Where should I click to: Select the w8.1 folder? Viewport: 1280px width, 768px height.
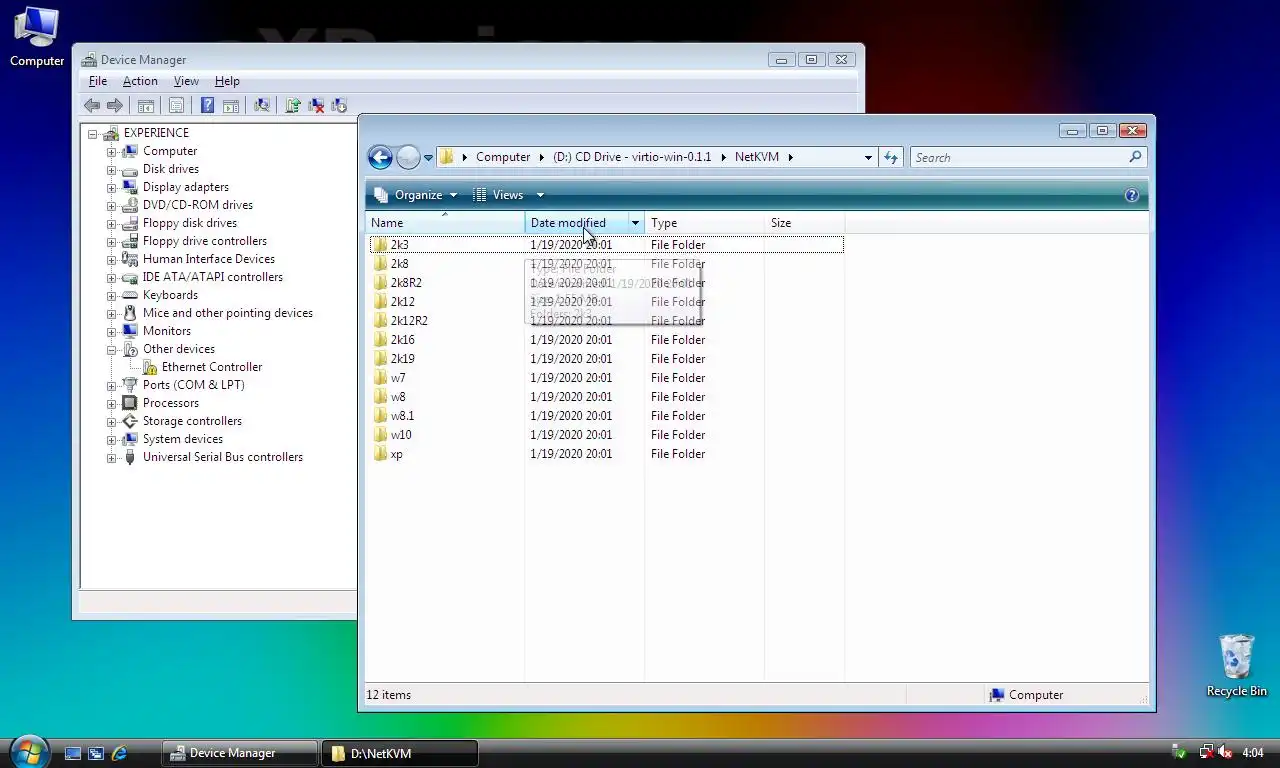click(393, 416)
